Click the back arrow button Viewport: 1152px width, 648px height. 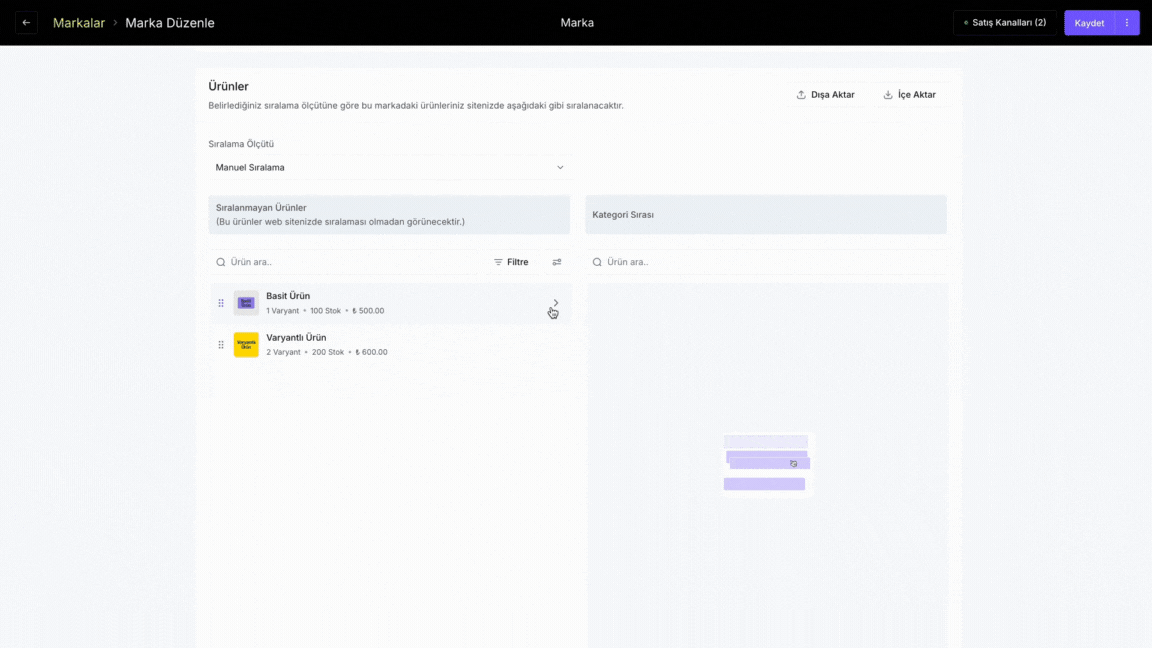(26, 23)
